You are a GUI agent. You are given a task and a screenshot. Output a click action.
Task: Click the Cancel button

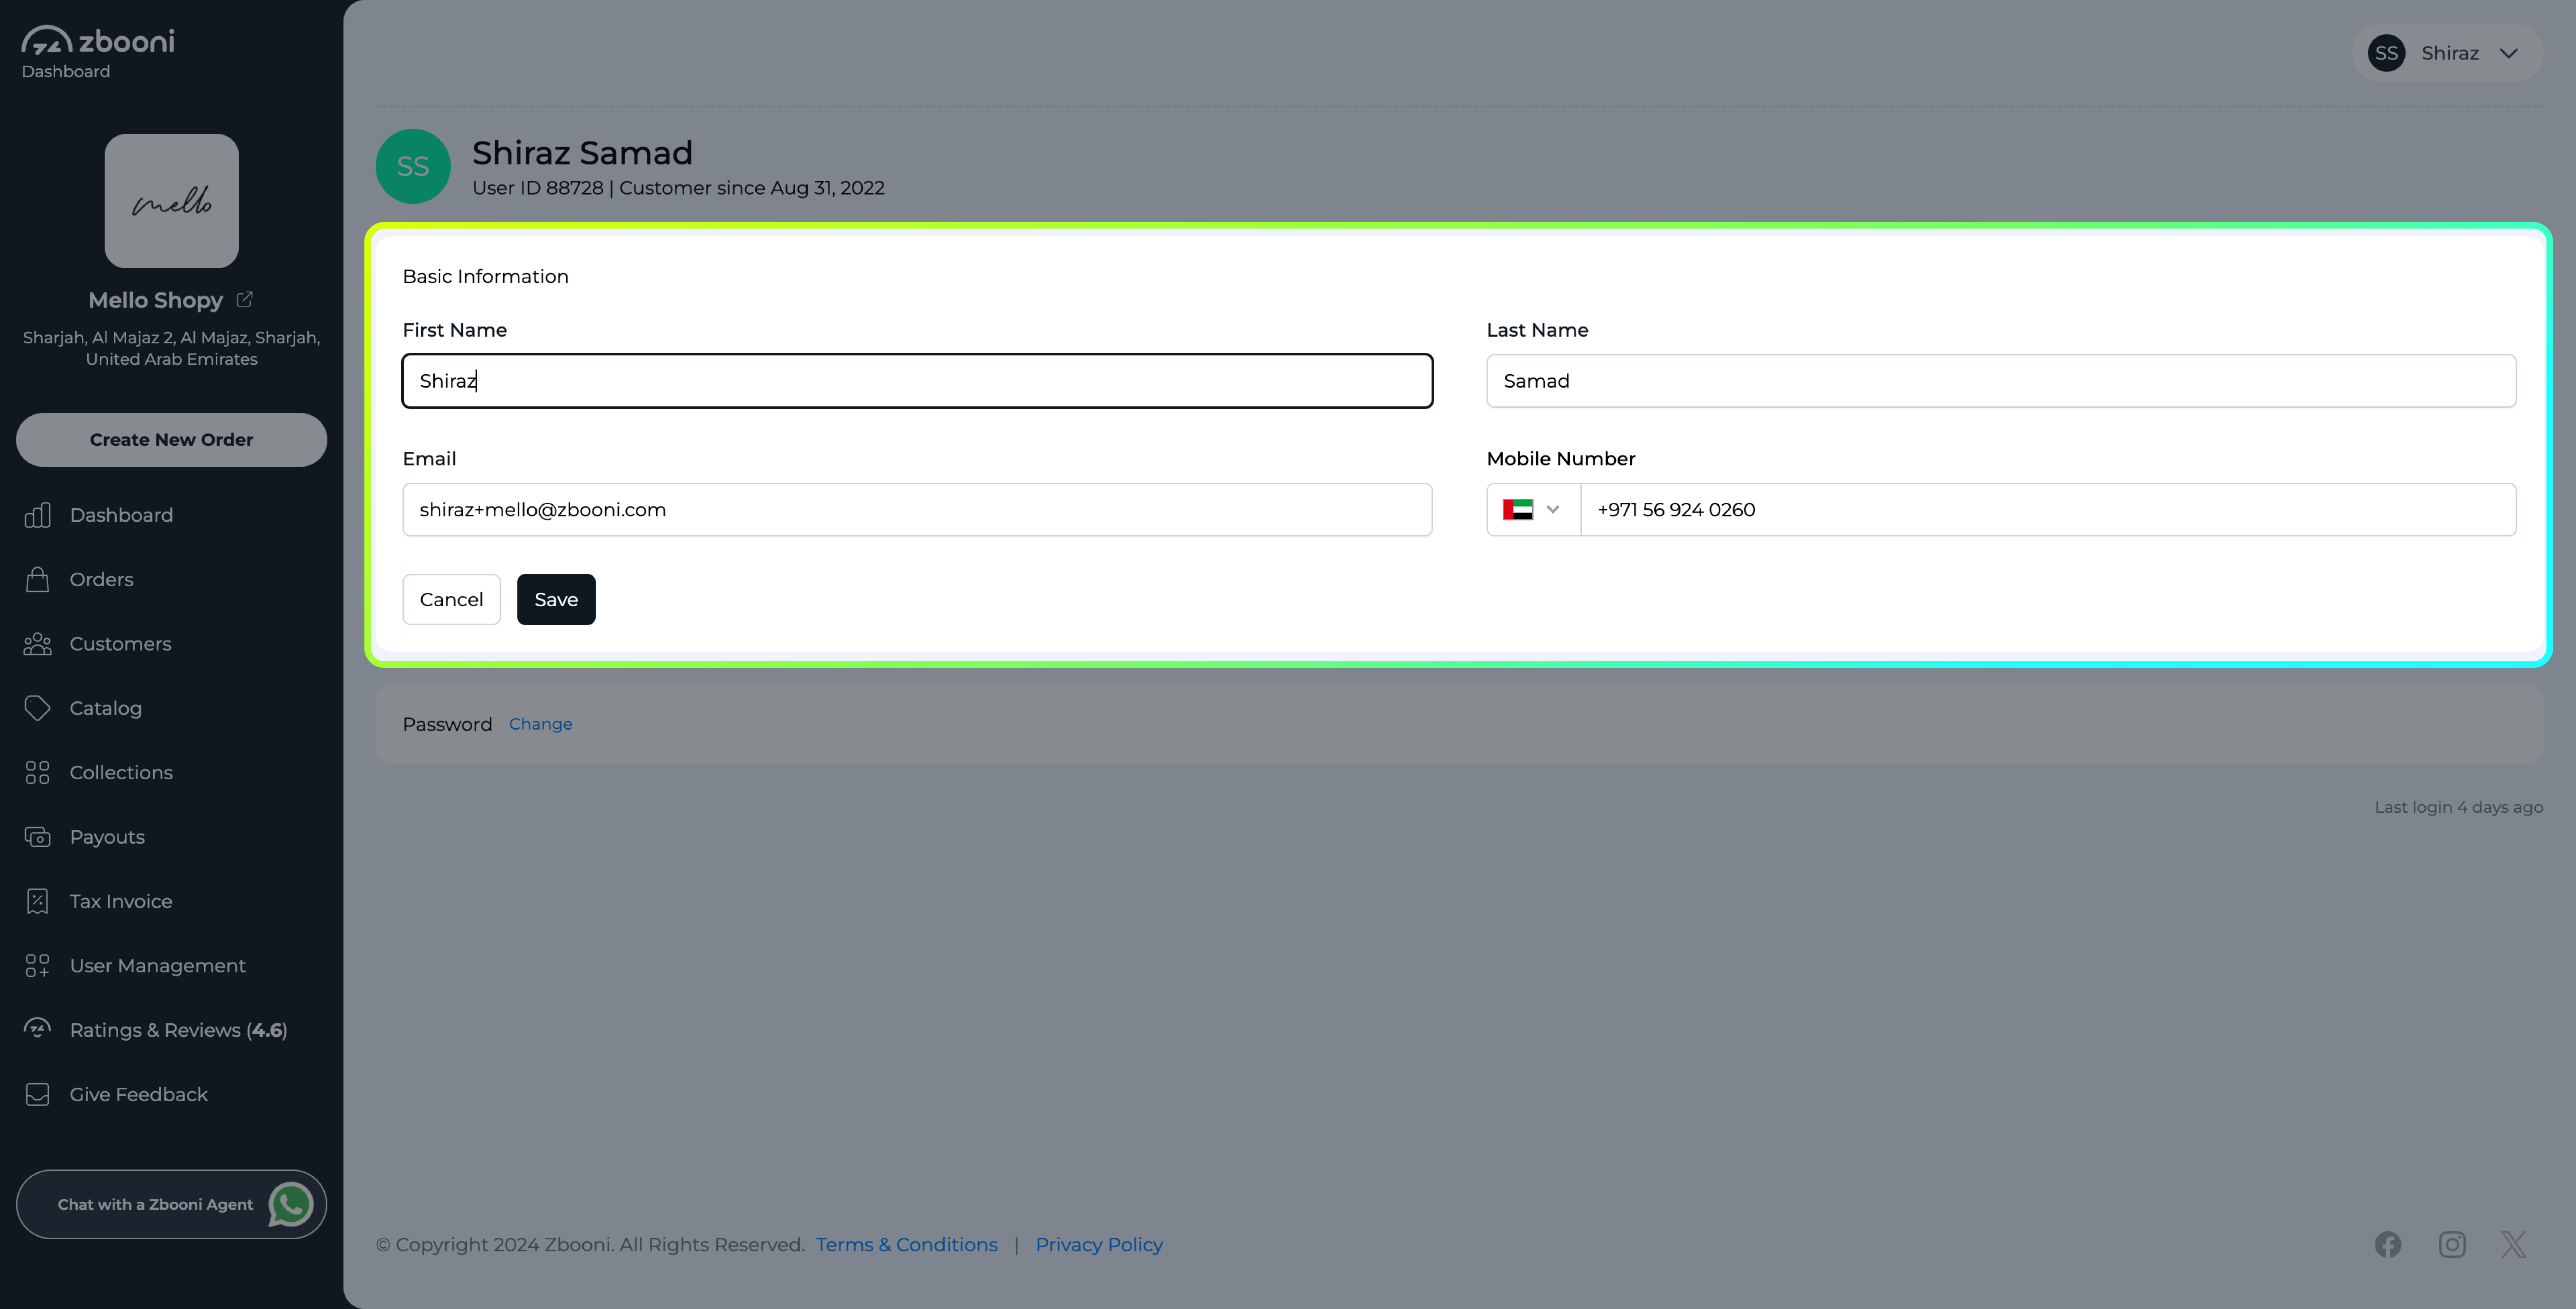point(451,599)
